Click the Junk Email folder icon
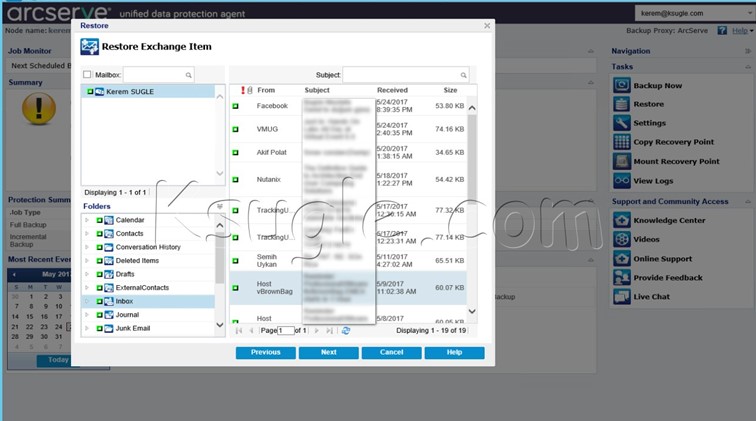The image size is (756, 421). [x=109, y=328]
